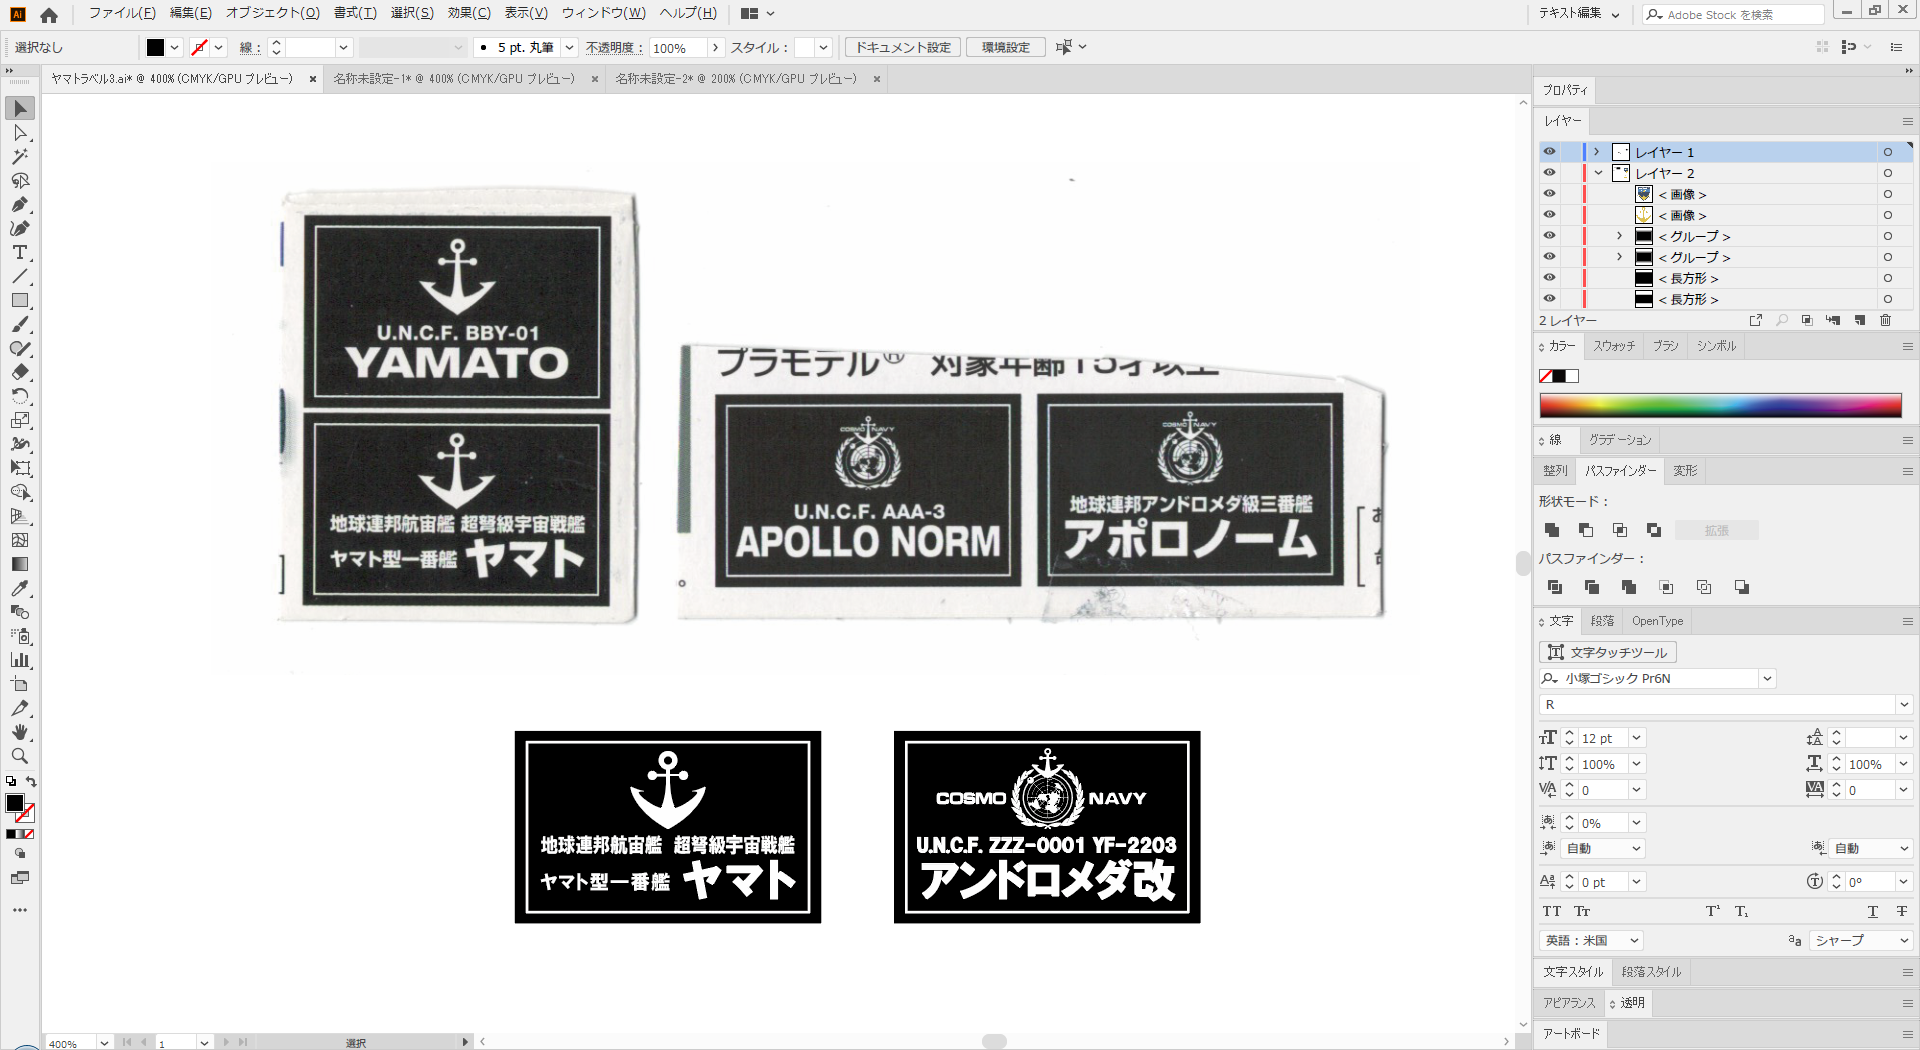Hide レイヤー 1 with its eye icon
This screenshot has height=1050, width=1920.
(1549, 152)
